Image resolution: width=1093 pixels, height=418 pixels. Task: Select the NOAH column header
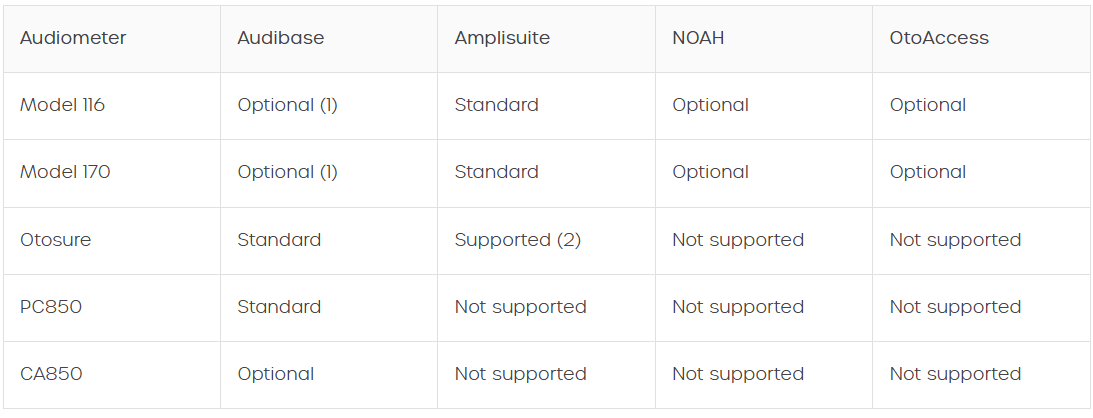[698, 38]
